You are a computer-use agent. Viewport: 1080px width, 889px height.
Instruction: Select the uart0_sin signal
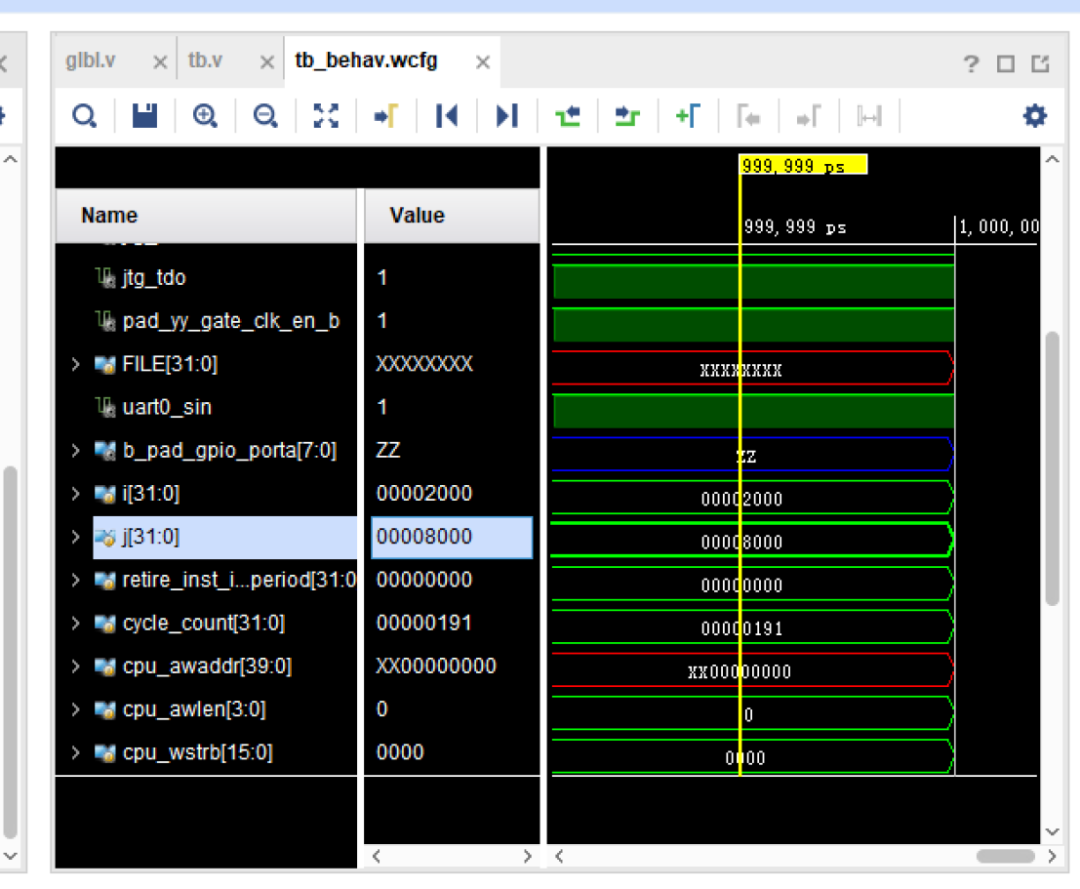167,407
